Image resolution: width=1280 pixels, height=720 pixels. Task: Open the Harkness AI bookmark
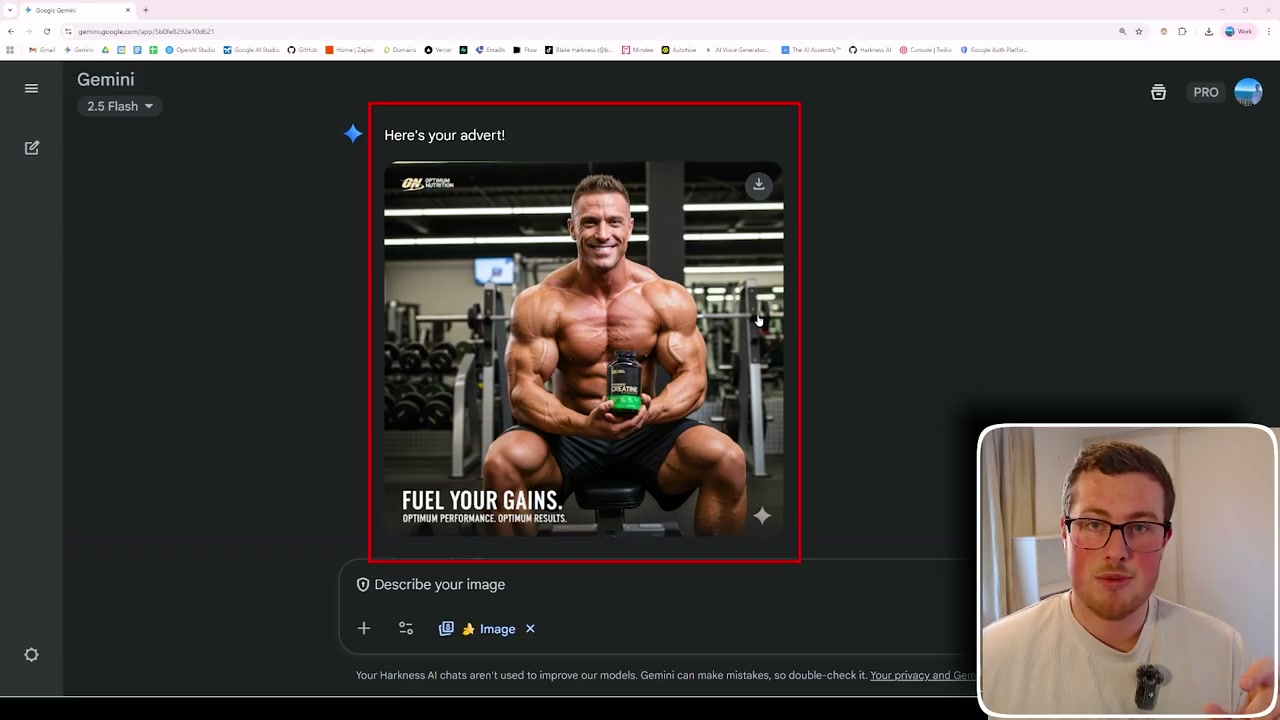870,49
